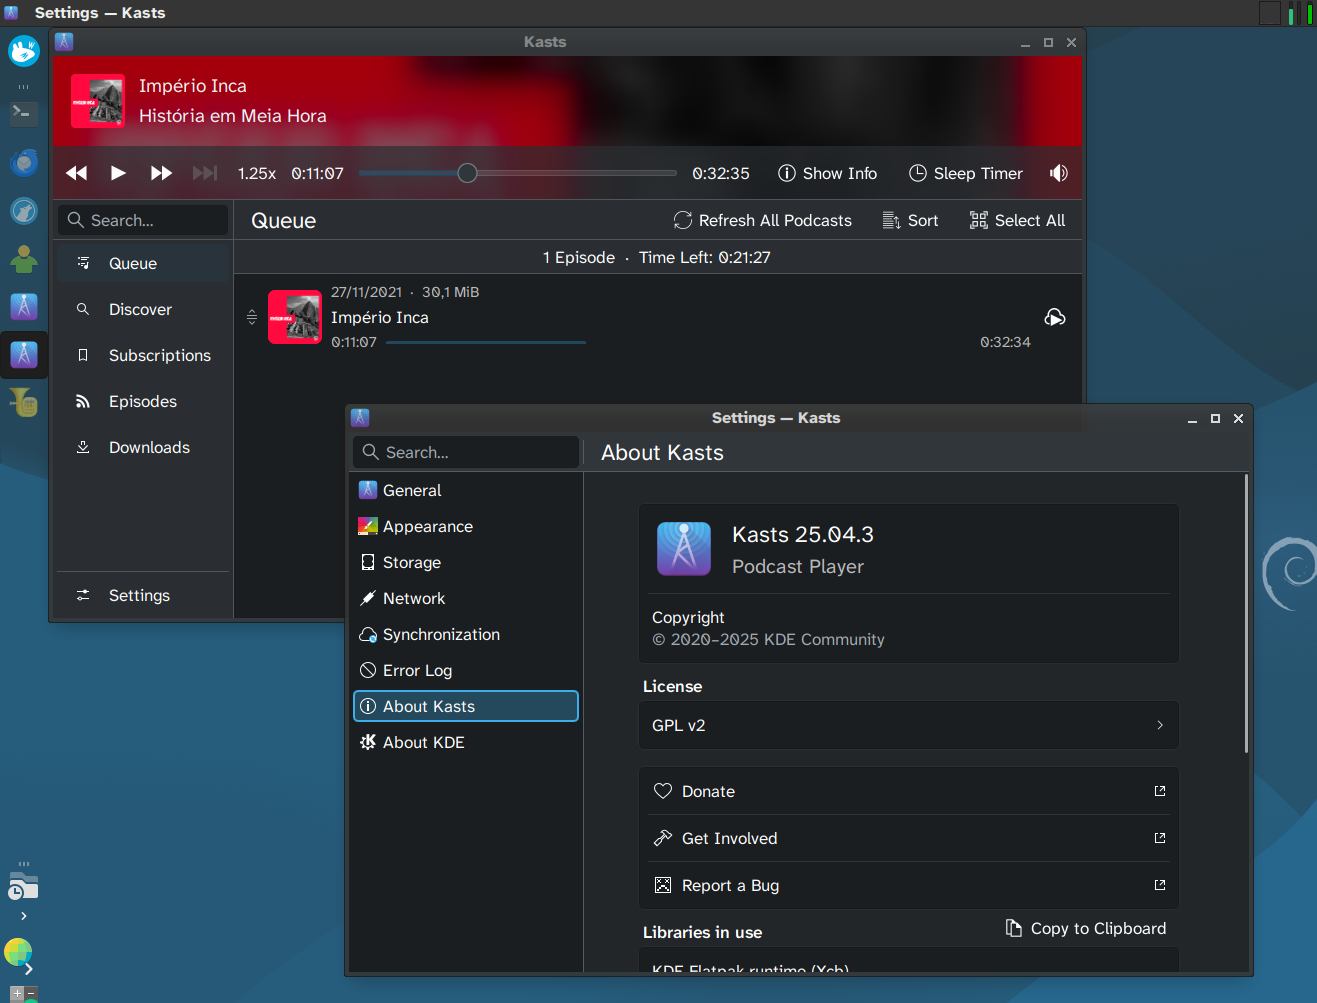Click the Império Inca queue episode thumbnail

pos(295,317)
